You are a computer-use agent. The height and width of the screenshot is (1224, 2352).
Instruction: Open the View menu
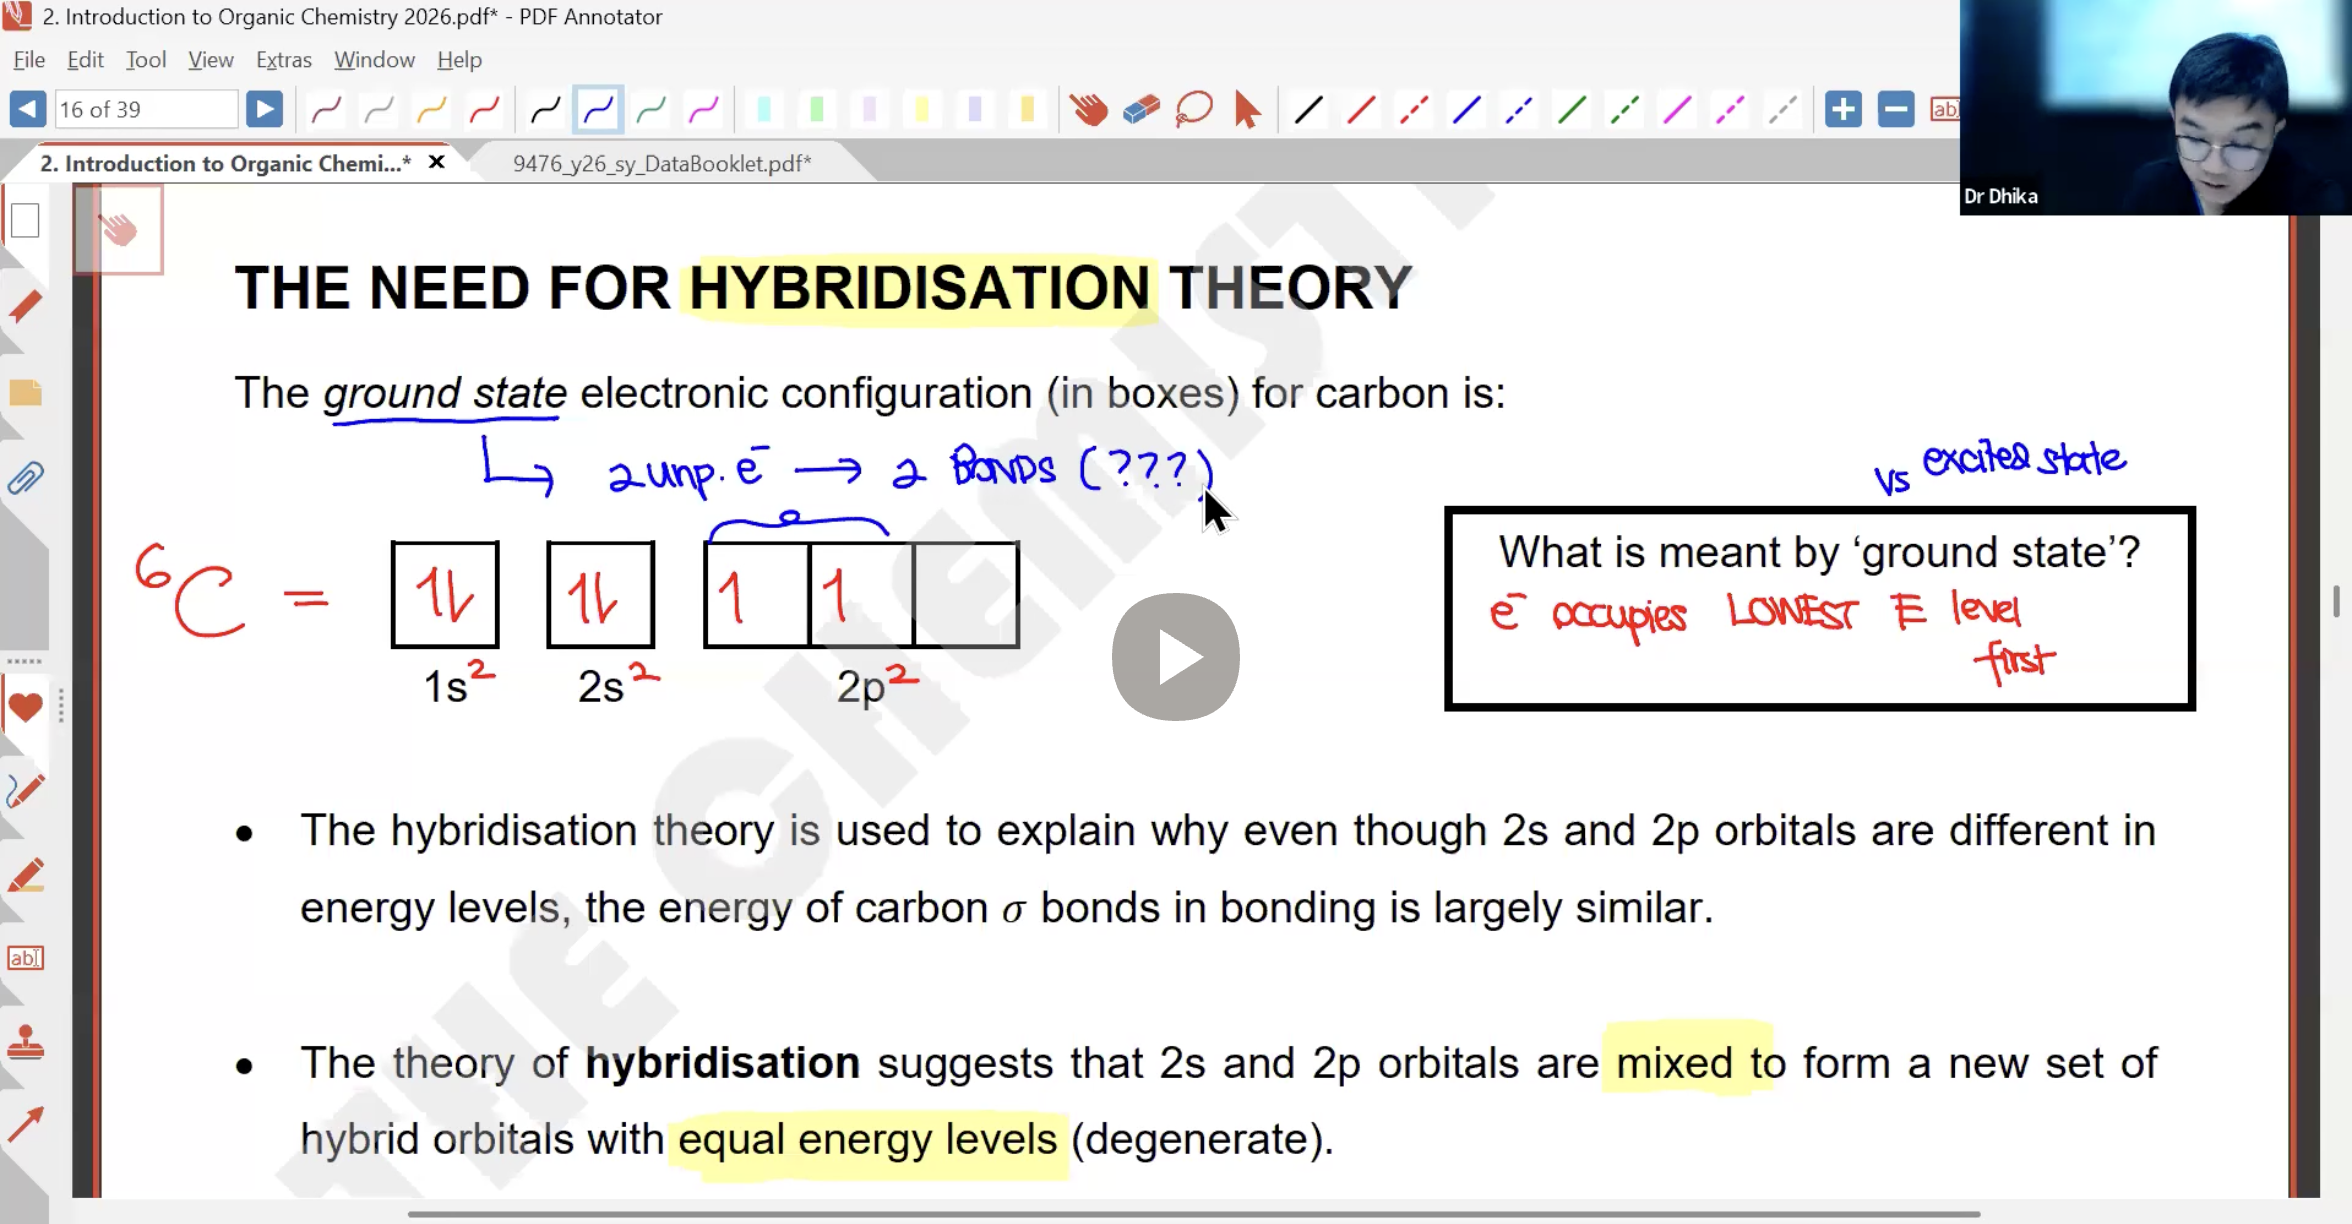pyautogui.click(x=211, y=60)
